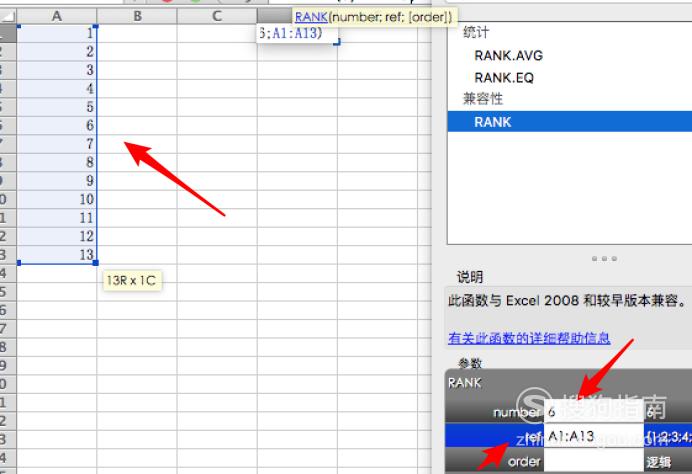Image resolution: width=692 pixels, height=474 pixels.
Task: Click cell containing 4 in column A
Action: click(x=56, y=89)
